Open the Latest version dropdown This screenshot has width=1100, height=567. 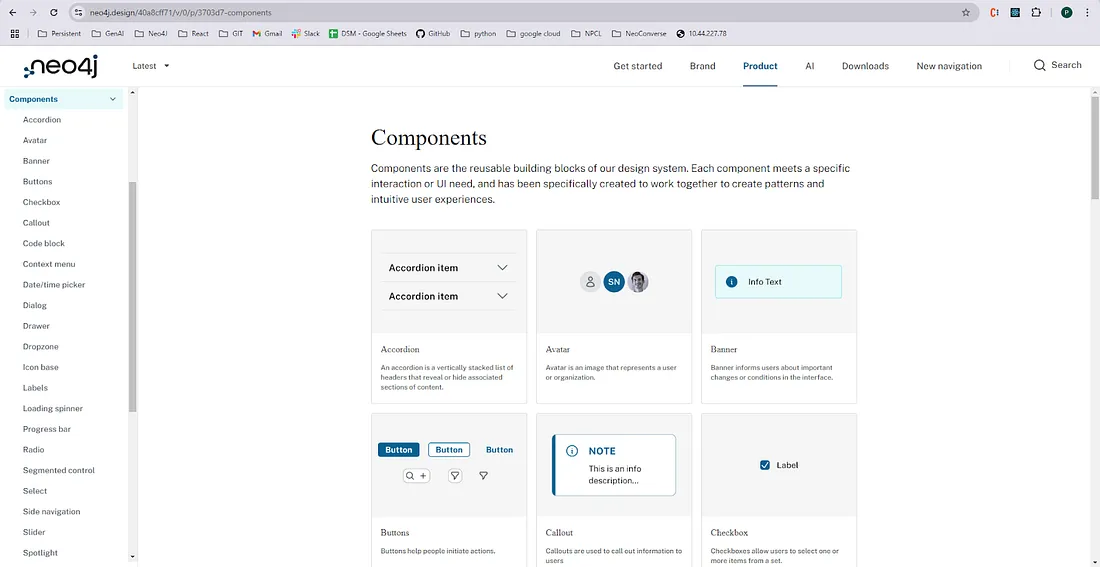click(x=151, y=66)
